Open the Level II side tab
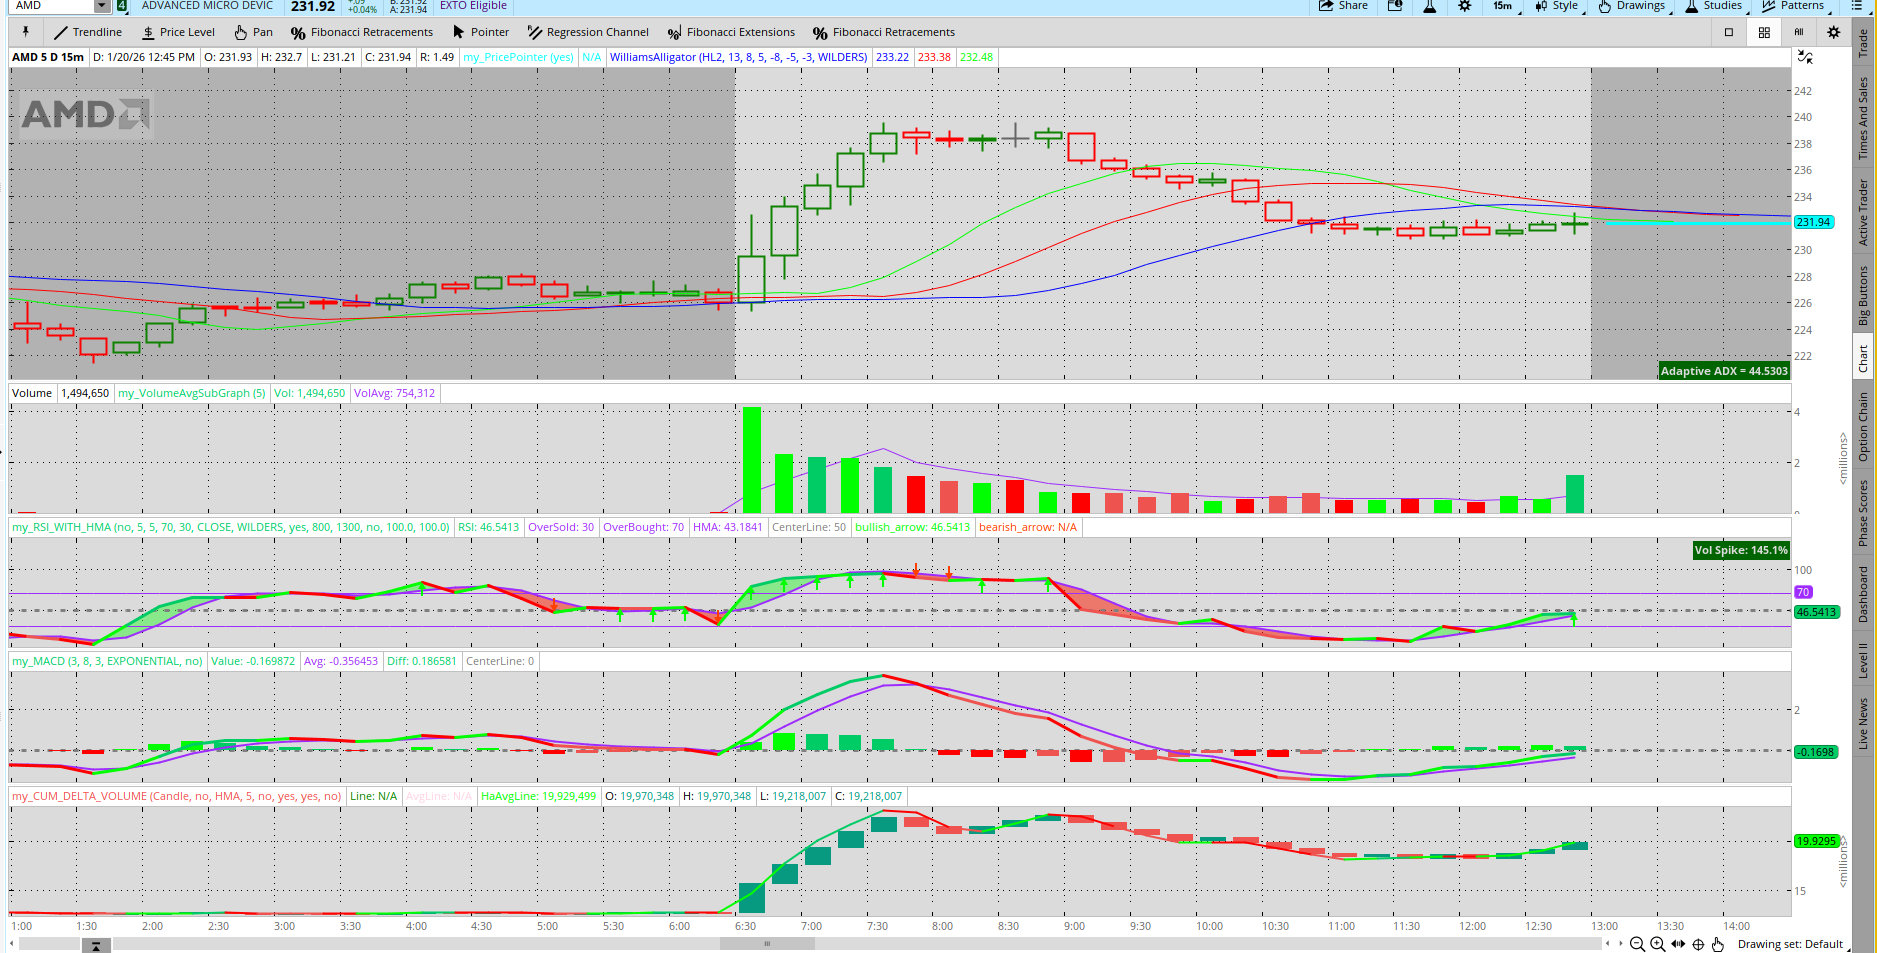The image size is (1877, 953). (1863, 661)
